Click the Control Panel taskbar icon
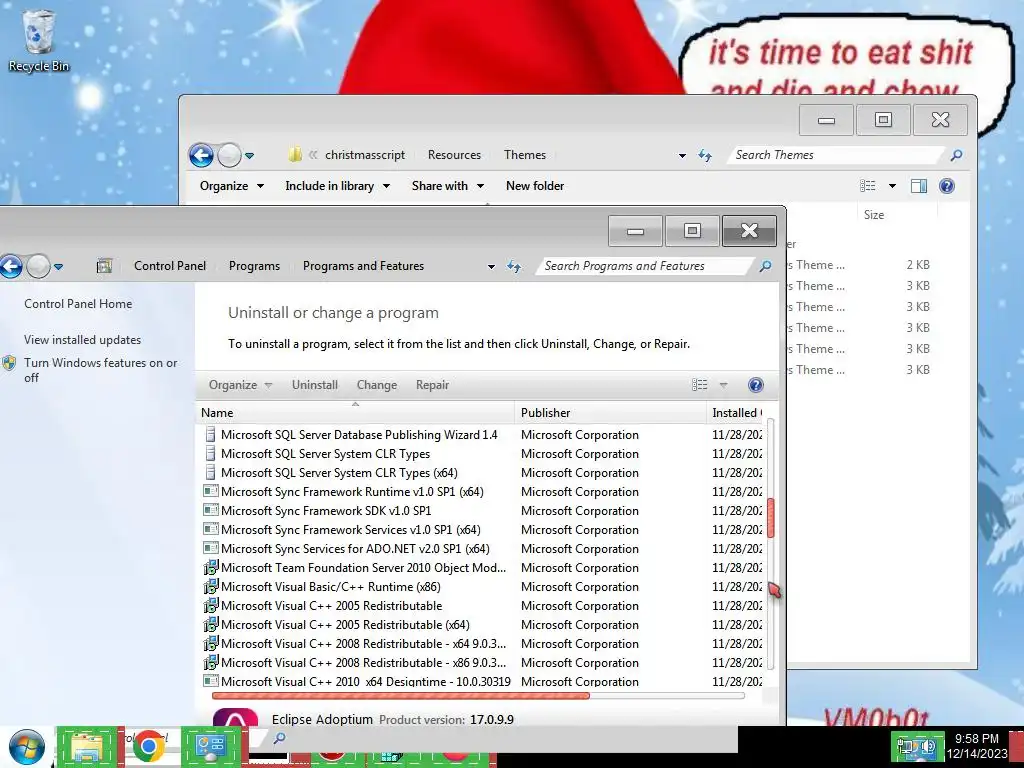 [x=210, y=747]
